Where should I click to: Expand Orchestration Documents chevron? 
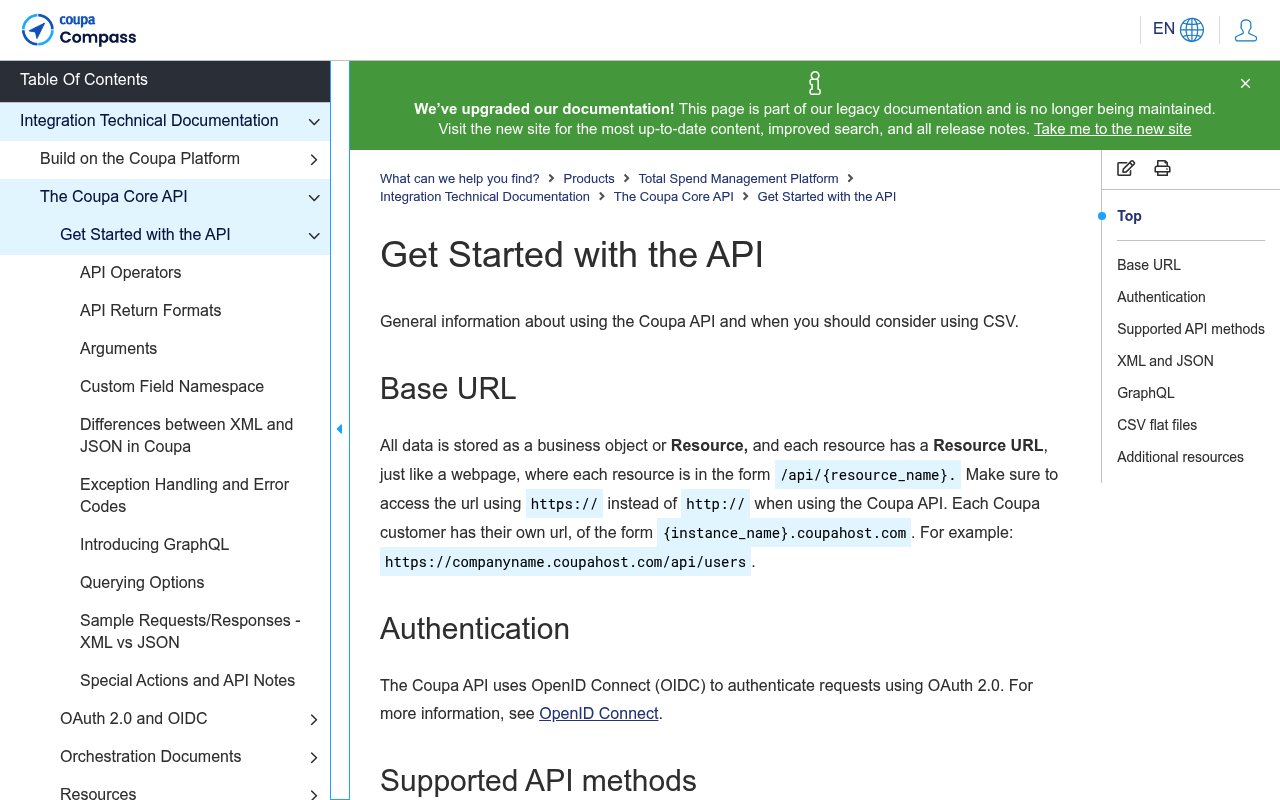click(314, 758)
